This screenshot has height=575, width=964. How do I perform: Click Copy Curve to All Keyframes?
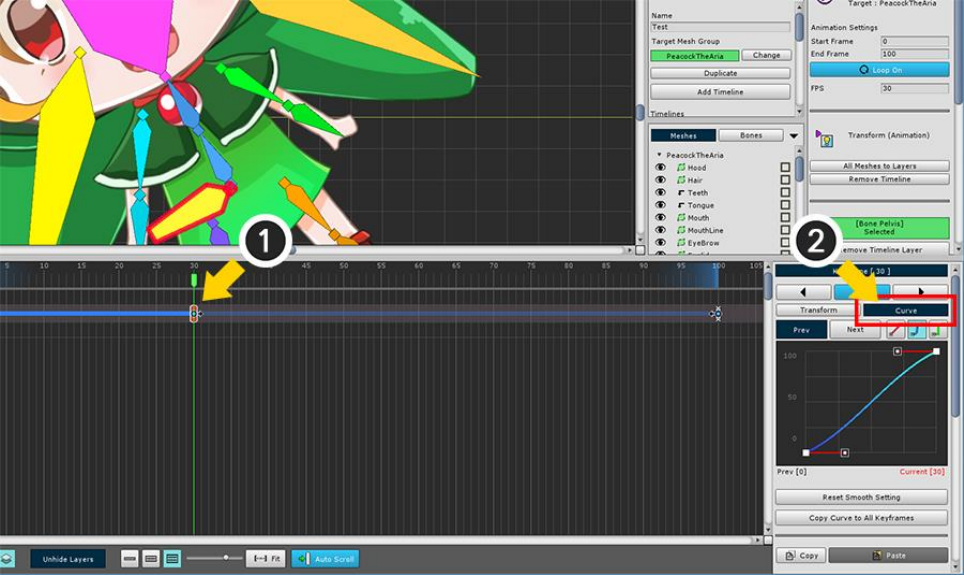click(861, 518)
